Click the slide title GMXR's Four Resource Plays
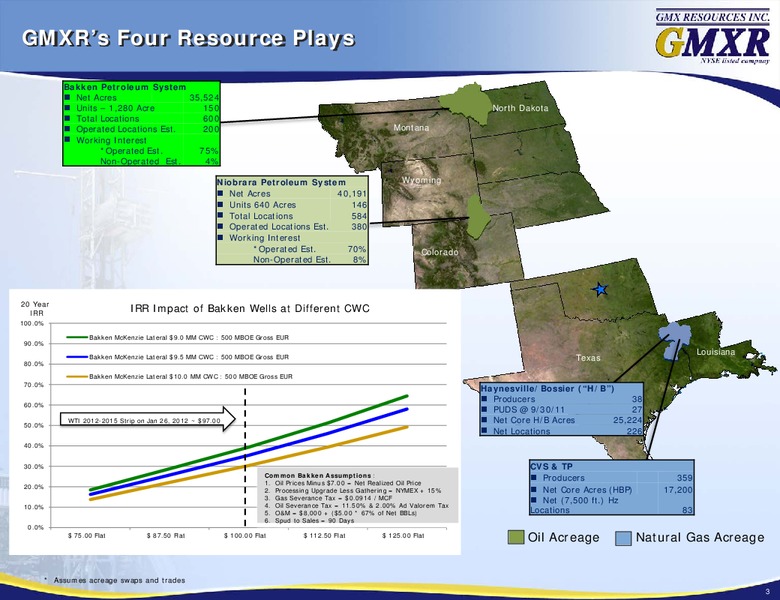Image resolution: width=780 pixels, height=600 pixels. click(x=189, y=38)
